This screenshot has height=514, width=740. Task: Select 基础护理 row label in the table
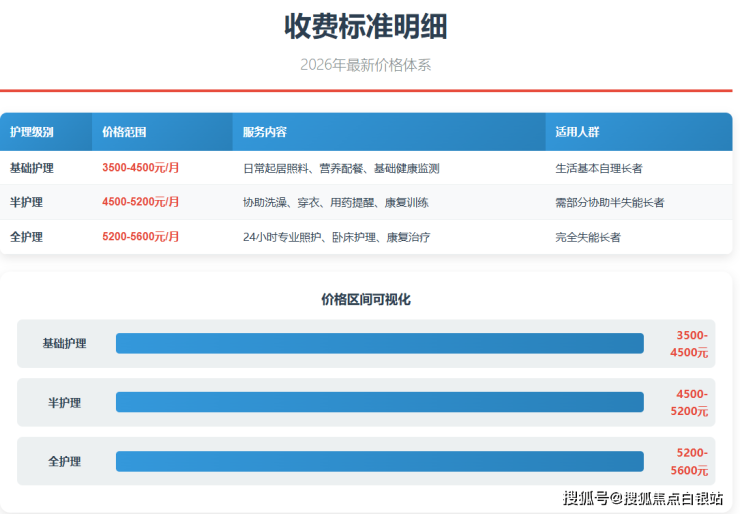32,168
